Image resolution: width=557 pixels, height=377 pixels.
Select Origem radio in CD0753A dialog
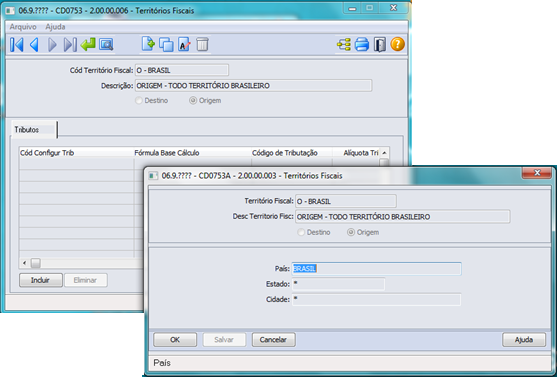351,232
